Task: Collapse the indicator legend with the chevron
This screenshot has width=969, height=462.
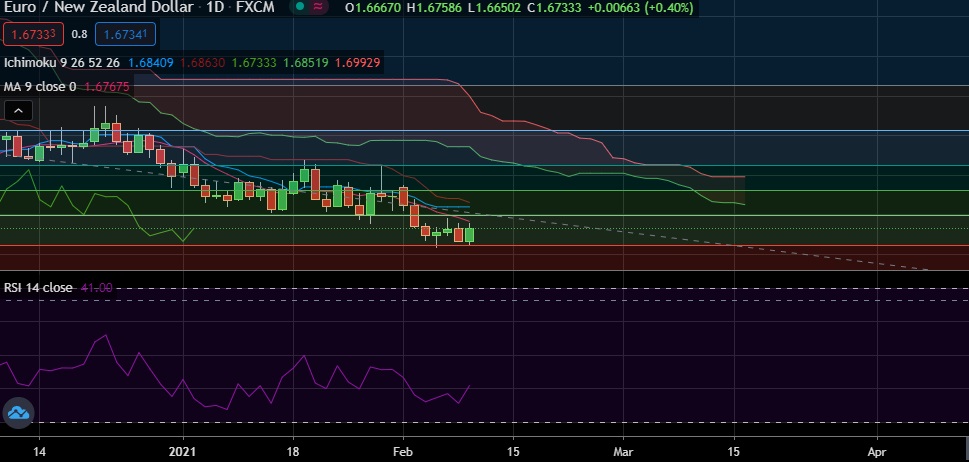Action: 19,111
